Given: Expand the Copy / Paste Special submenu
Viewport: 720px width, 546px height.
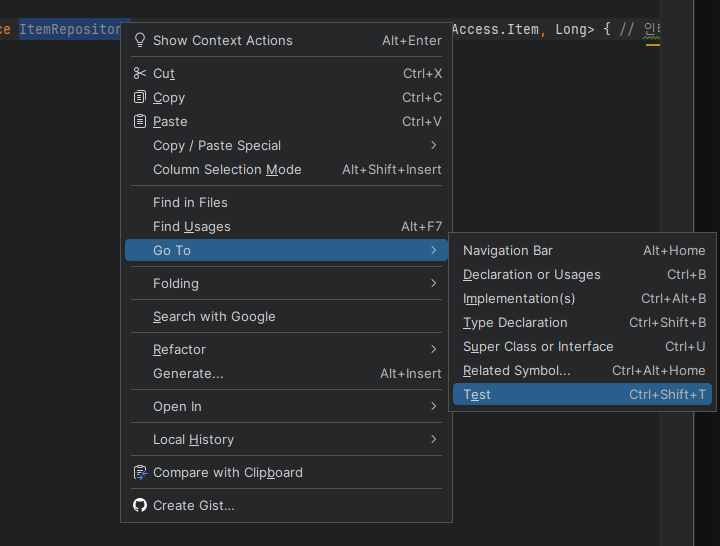Looking at the screenshot, I should coord(433,145).
